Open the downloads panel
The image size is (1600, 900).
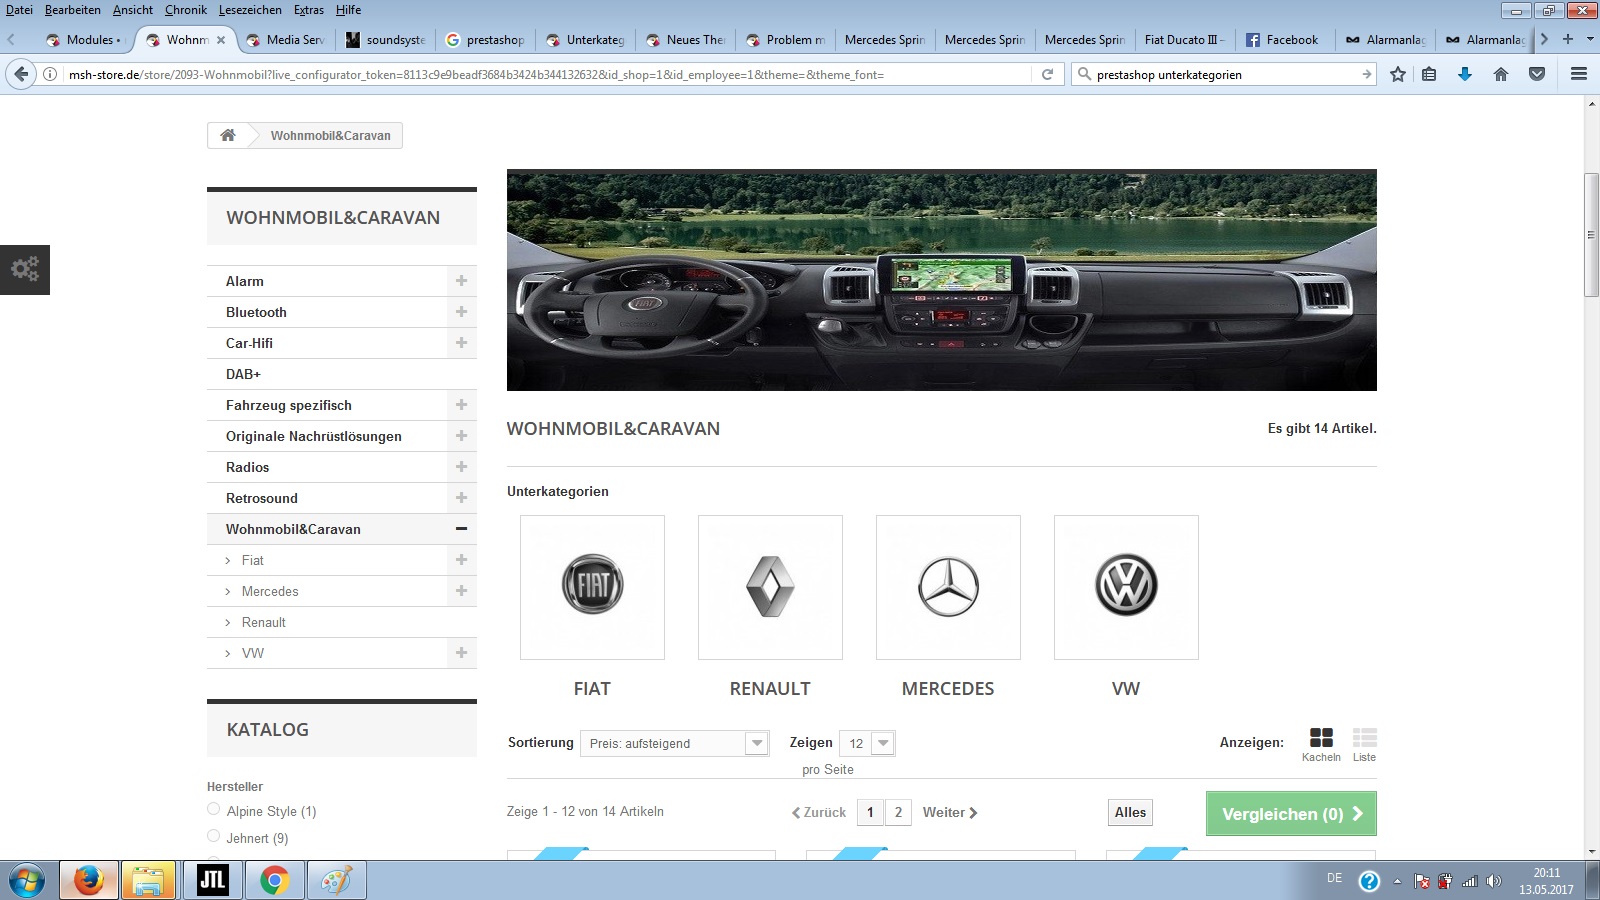pos(1465,74)
